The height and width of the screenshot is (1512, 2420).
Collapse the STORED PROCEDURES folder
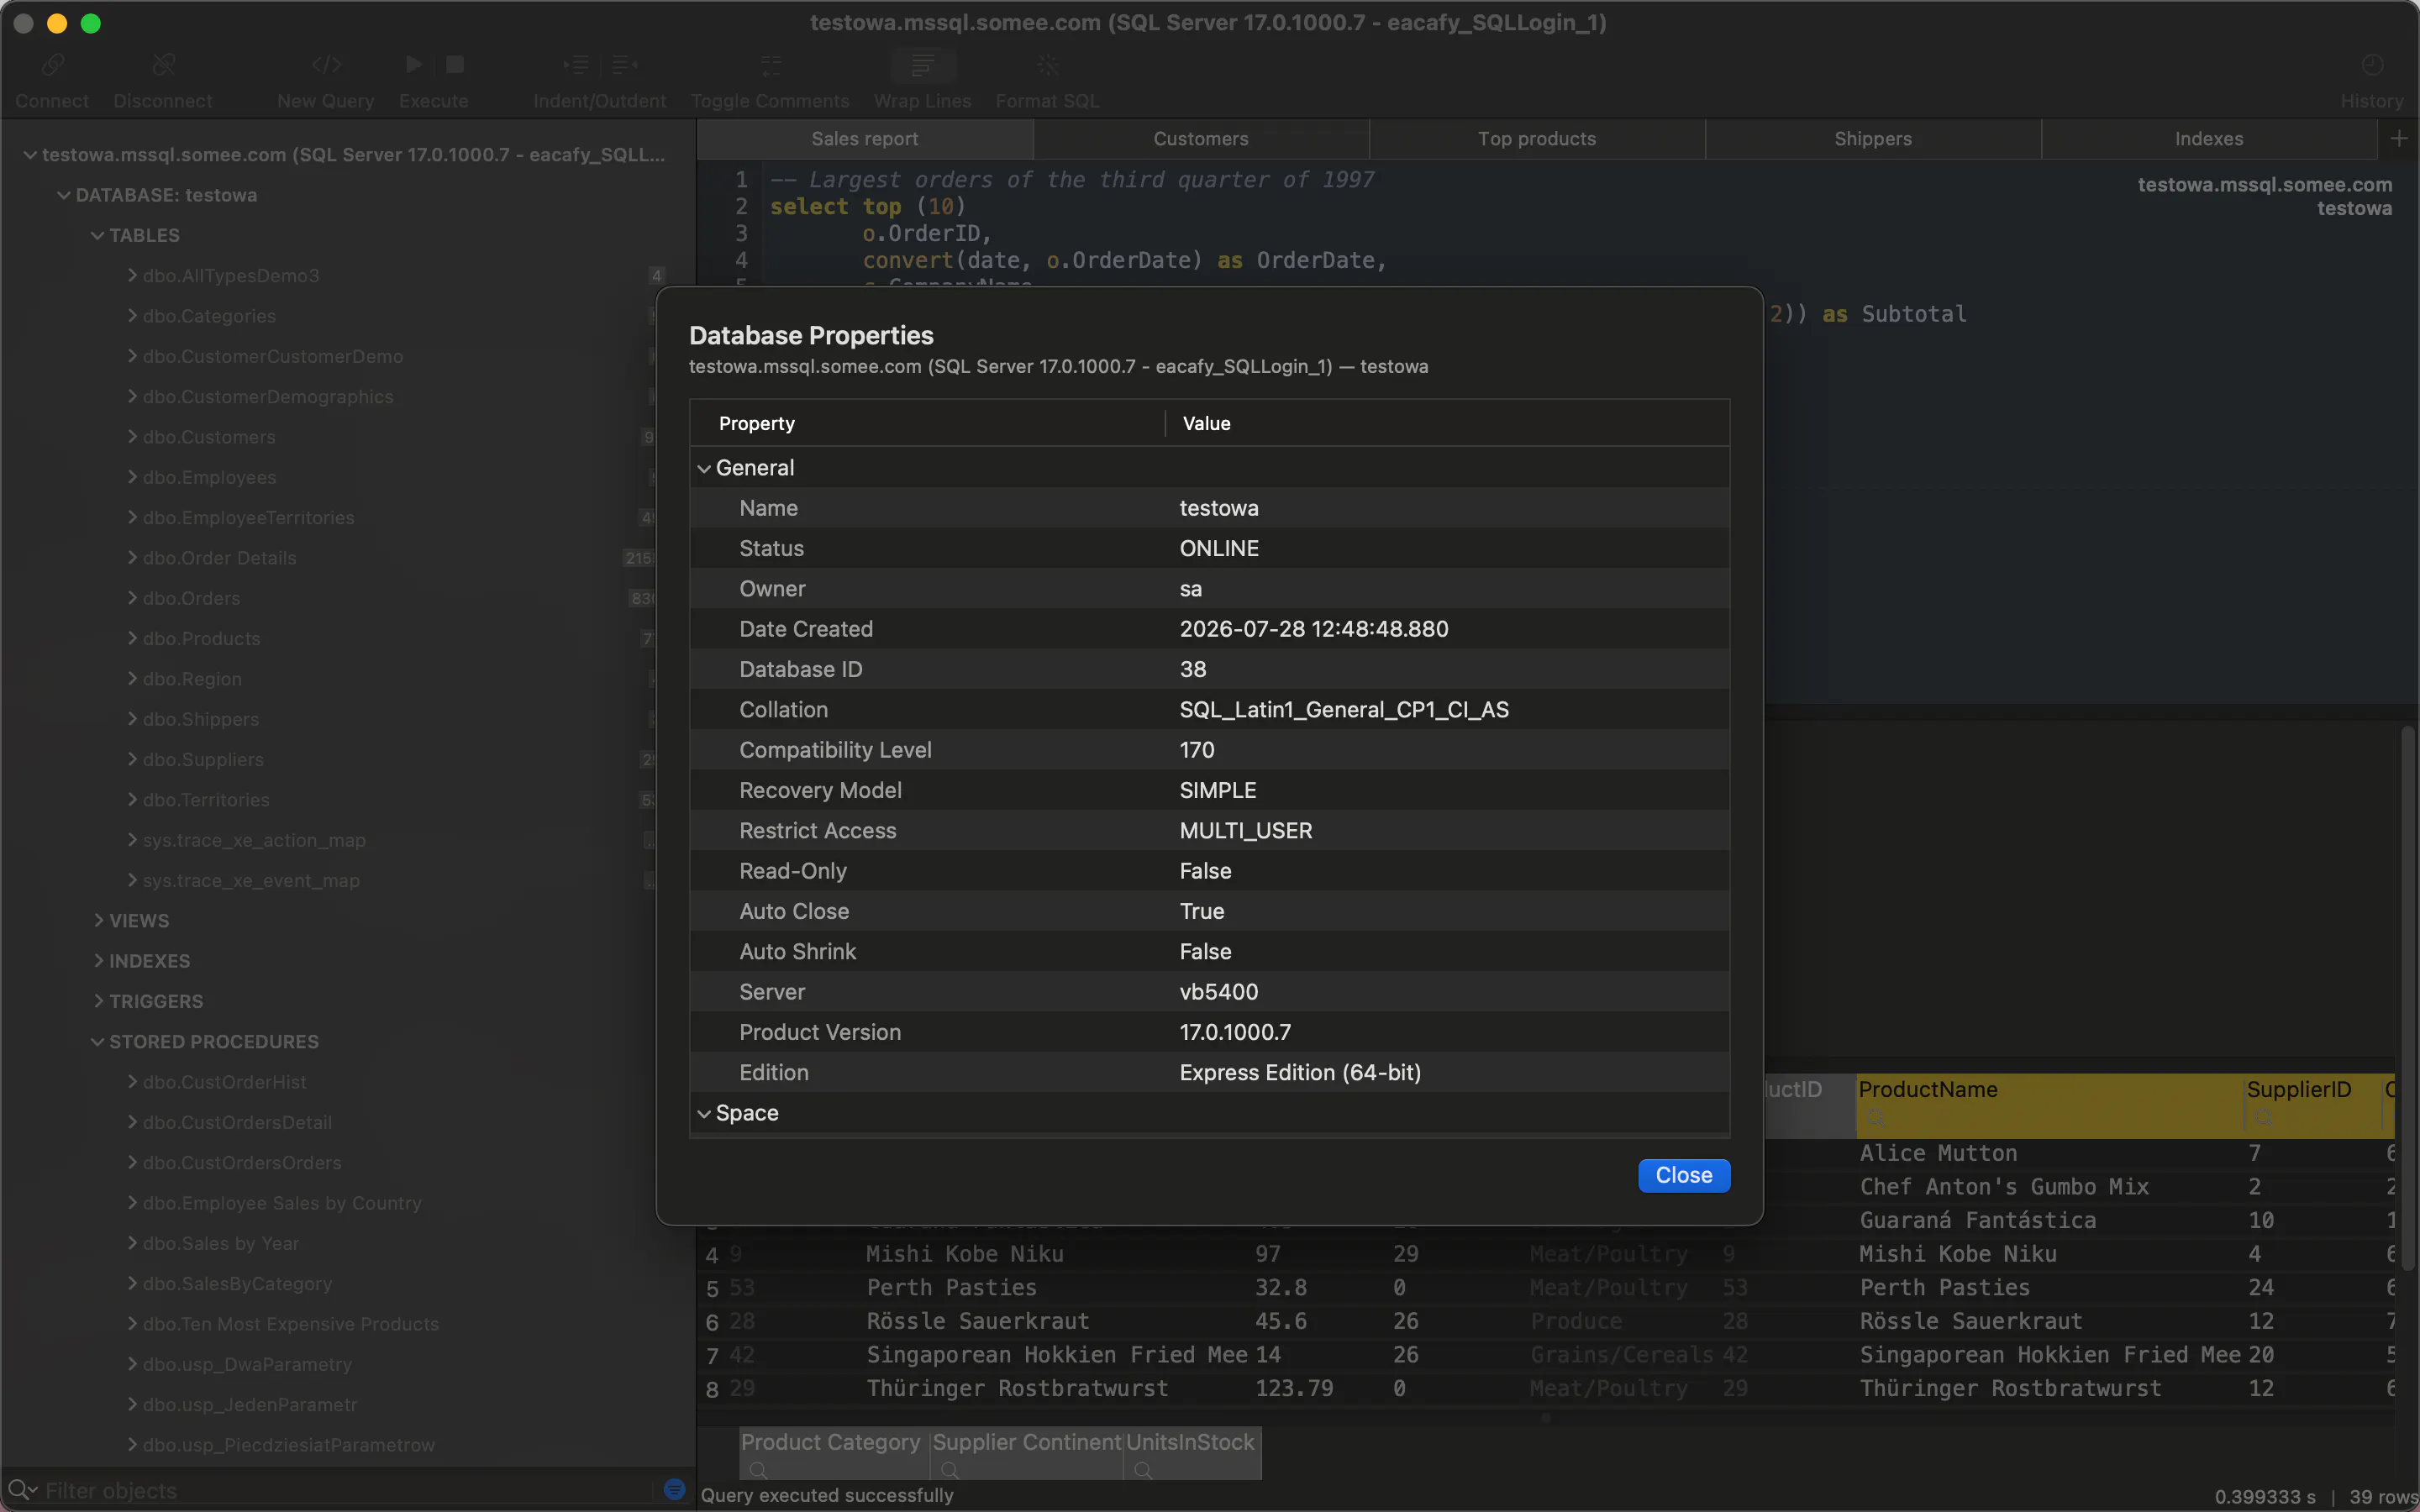[x=97, y=1042]
